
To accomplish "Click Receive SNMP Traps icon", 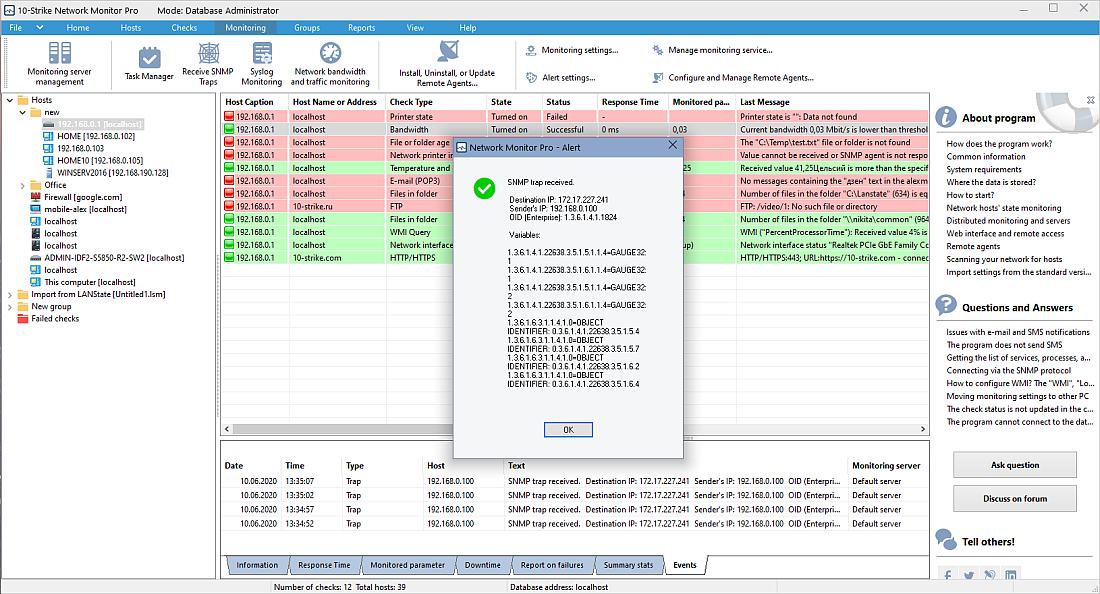I will [207, 64].
